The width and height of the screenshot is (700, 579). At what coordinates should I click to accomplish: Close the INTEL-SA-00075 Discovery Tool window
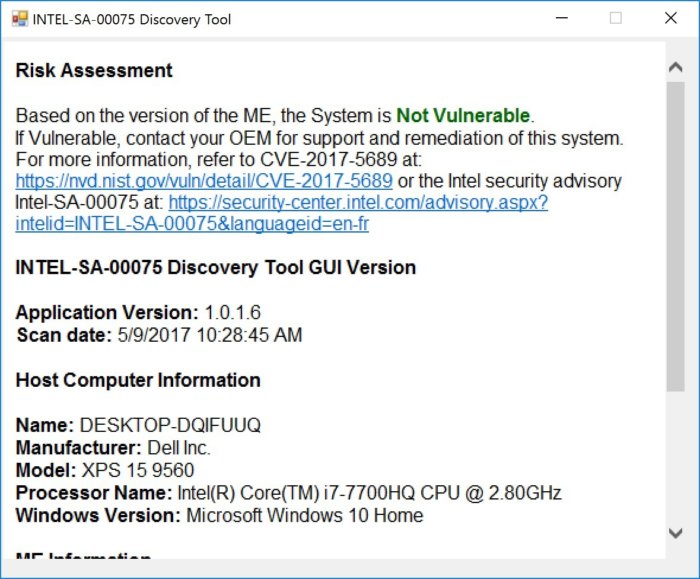pos(671,18)
